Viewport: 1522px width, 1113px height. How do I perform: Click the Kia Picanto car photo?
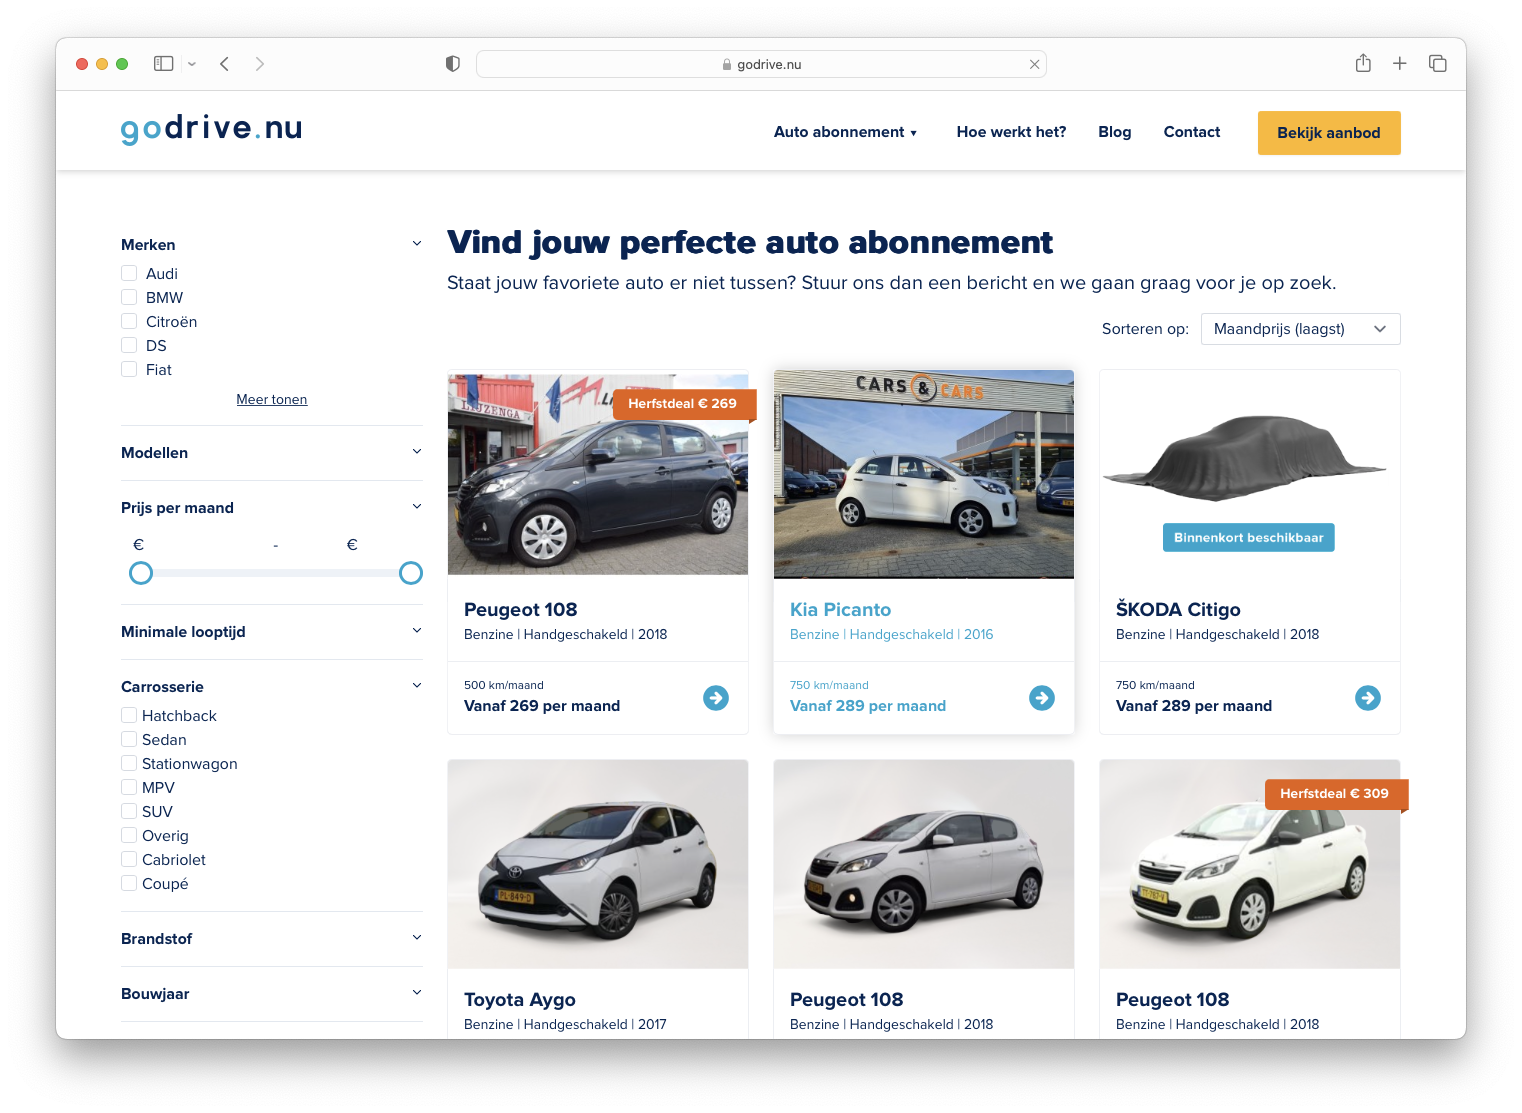(x=924, y=474)
